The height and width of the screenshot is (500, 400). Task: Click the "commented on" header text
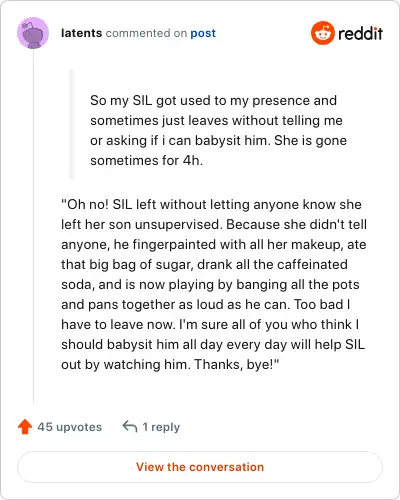point(146,33)
